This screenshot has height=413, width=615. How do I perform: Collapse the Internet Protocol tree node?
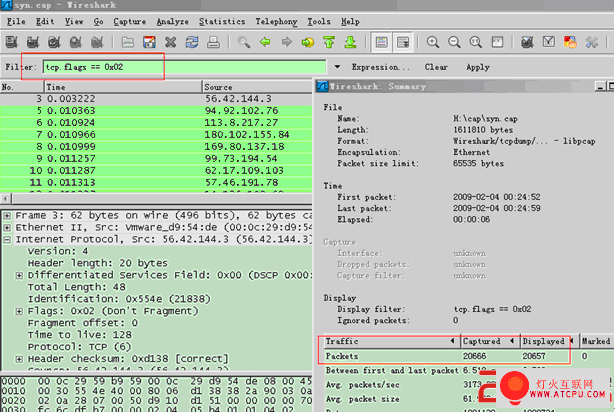(7, 239)
